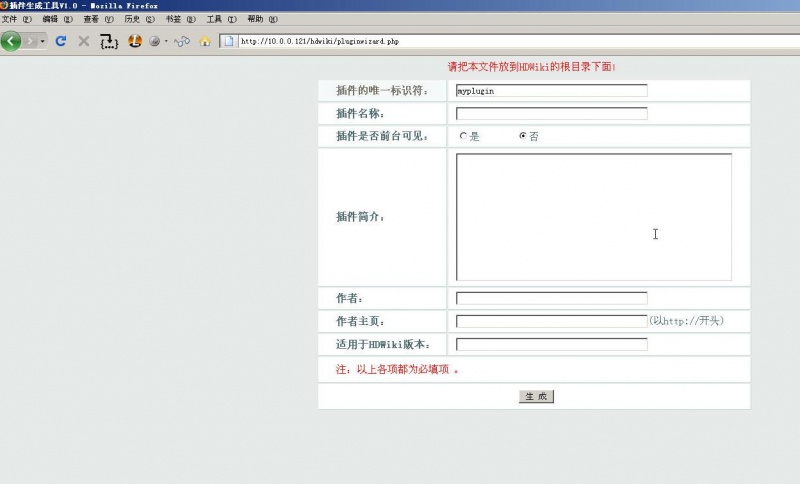Select the 否 radio button for frontend visibility
800x484 pixels.
(x=522, y=136)
